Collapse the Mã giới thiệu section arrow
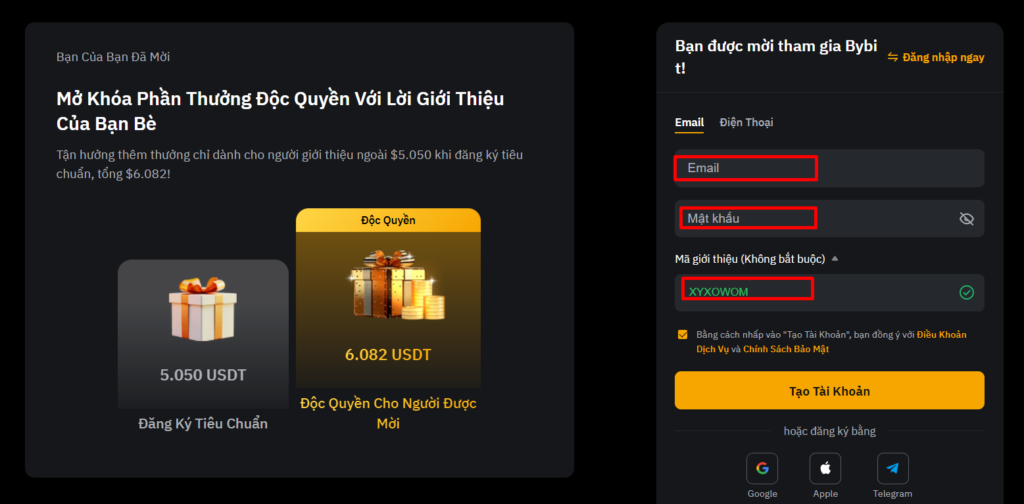The height and width of the screenshot is (504, 1024). (x=835, y=259)
